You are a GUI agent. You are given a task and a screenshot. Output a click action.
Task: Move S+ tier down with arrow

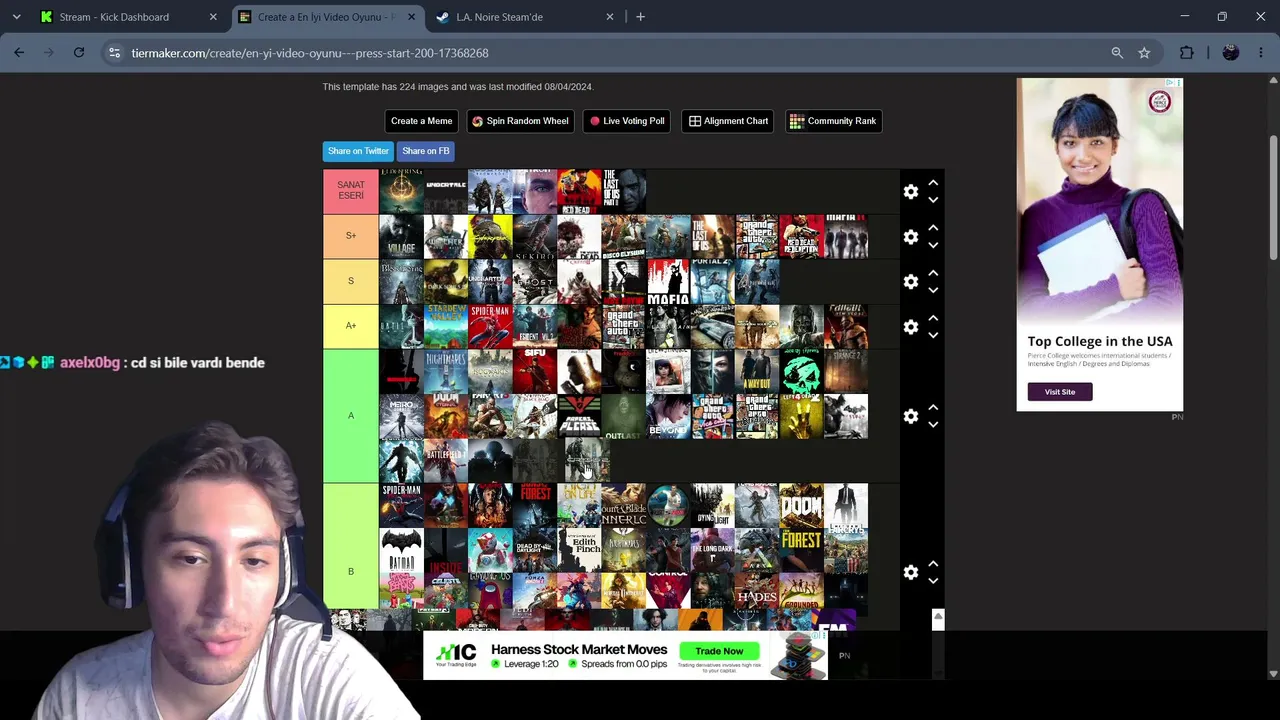933,245
